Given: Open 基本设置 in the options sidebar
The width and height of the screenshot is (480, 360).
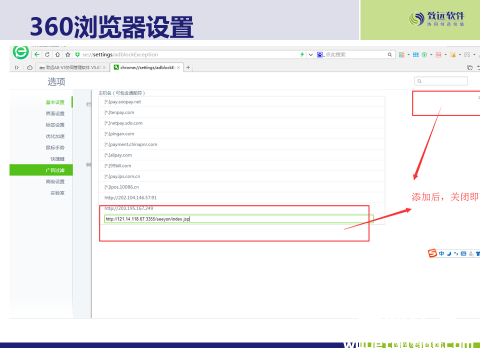Looking at the screenshot, I should click(55, 102).
